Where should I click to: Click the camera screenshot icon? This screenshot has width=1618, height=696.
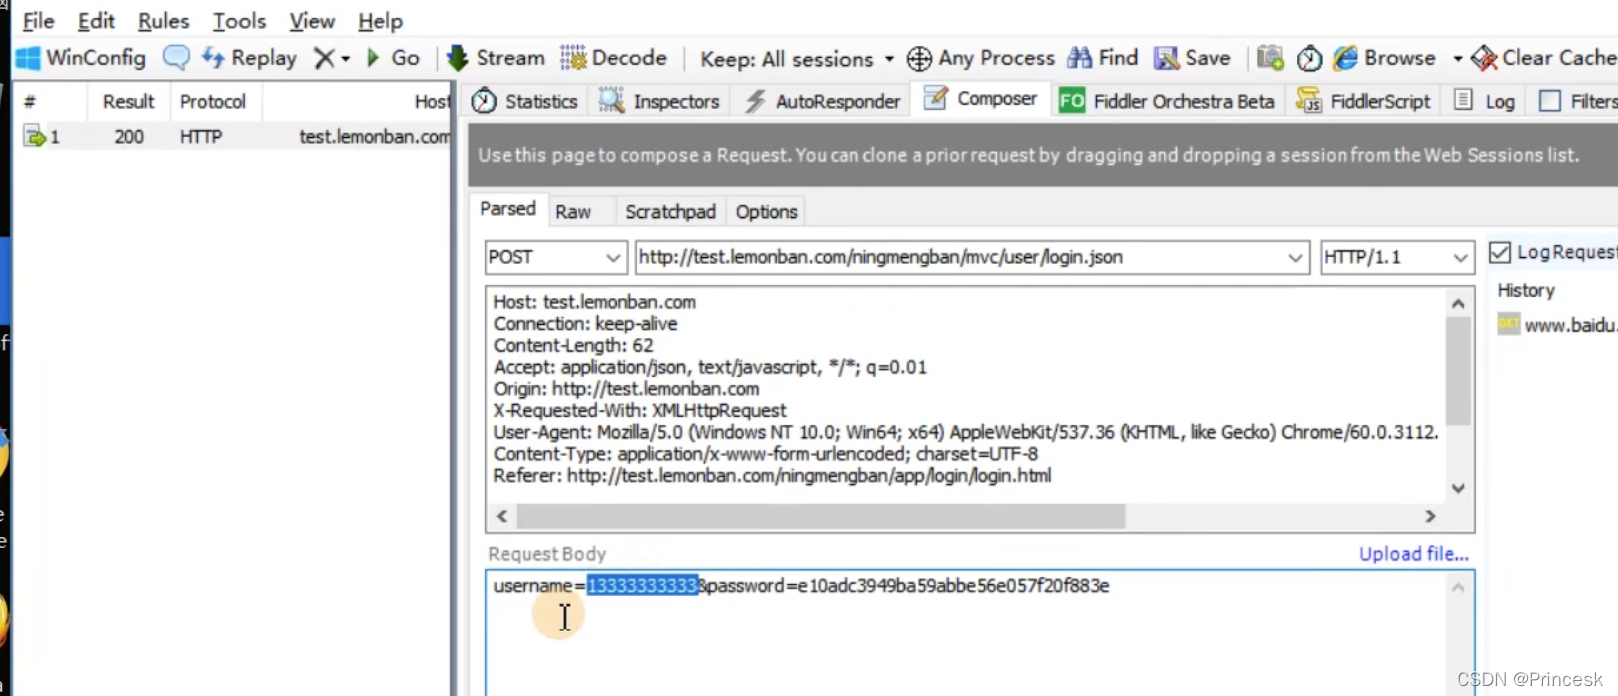1270,58
